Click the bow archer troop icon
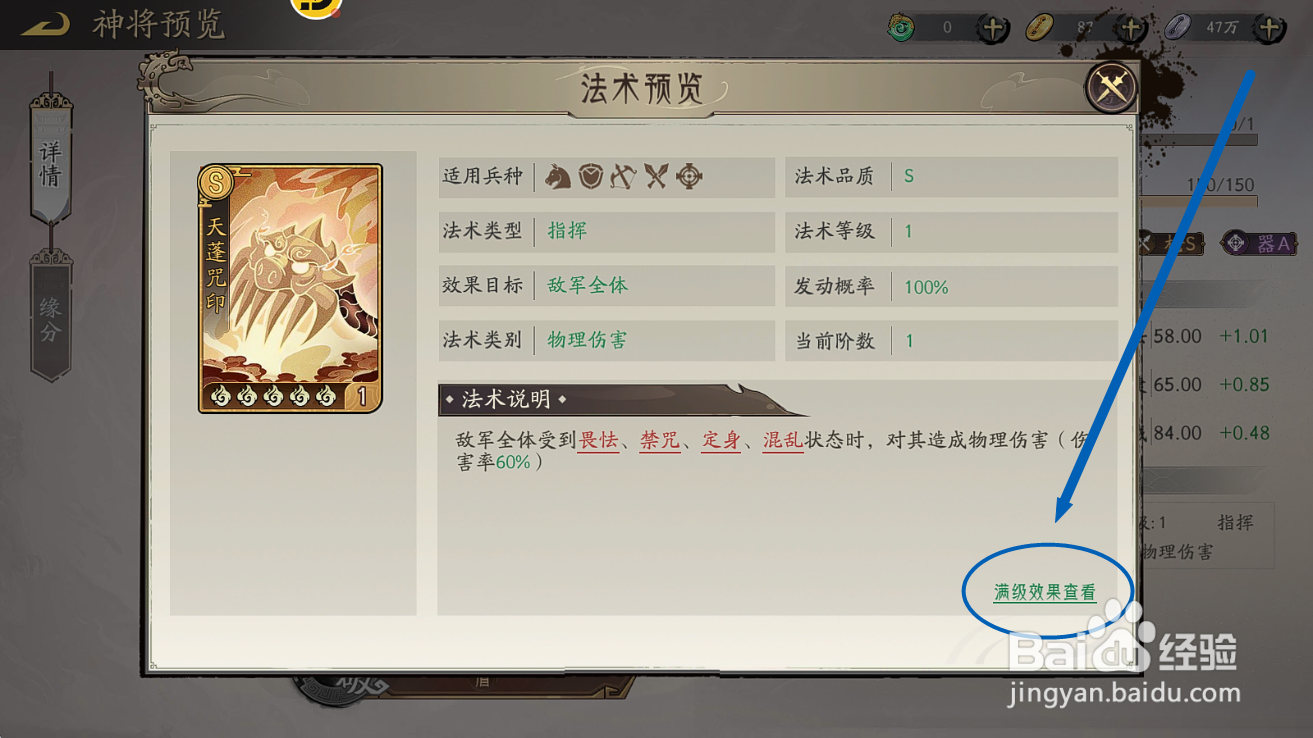Screen dimensions: 1313x738 [x=623, y=177]
